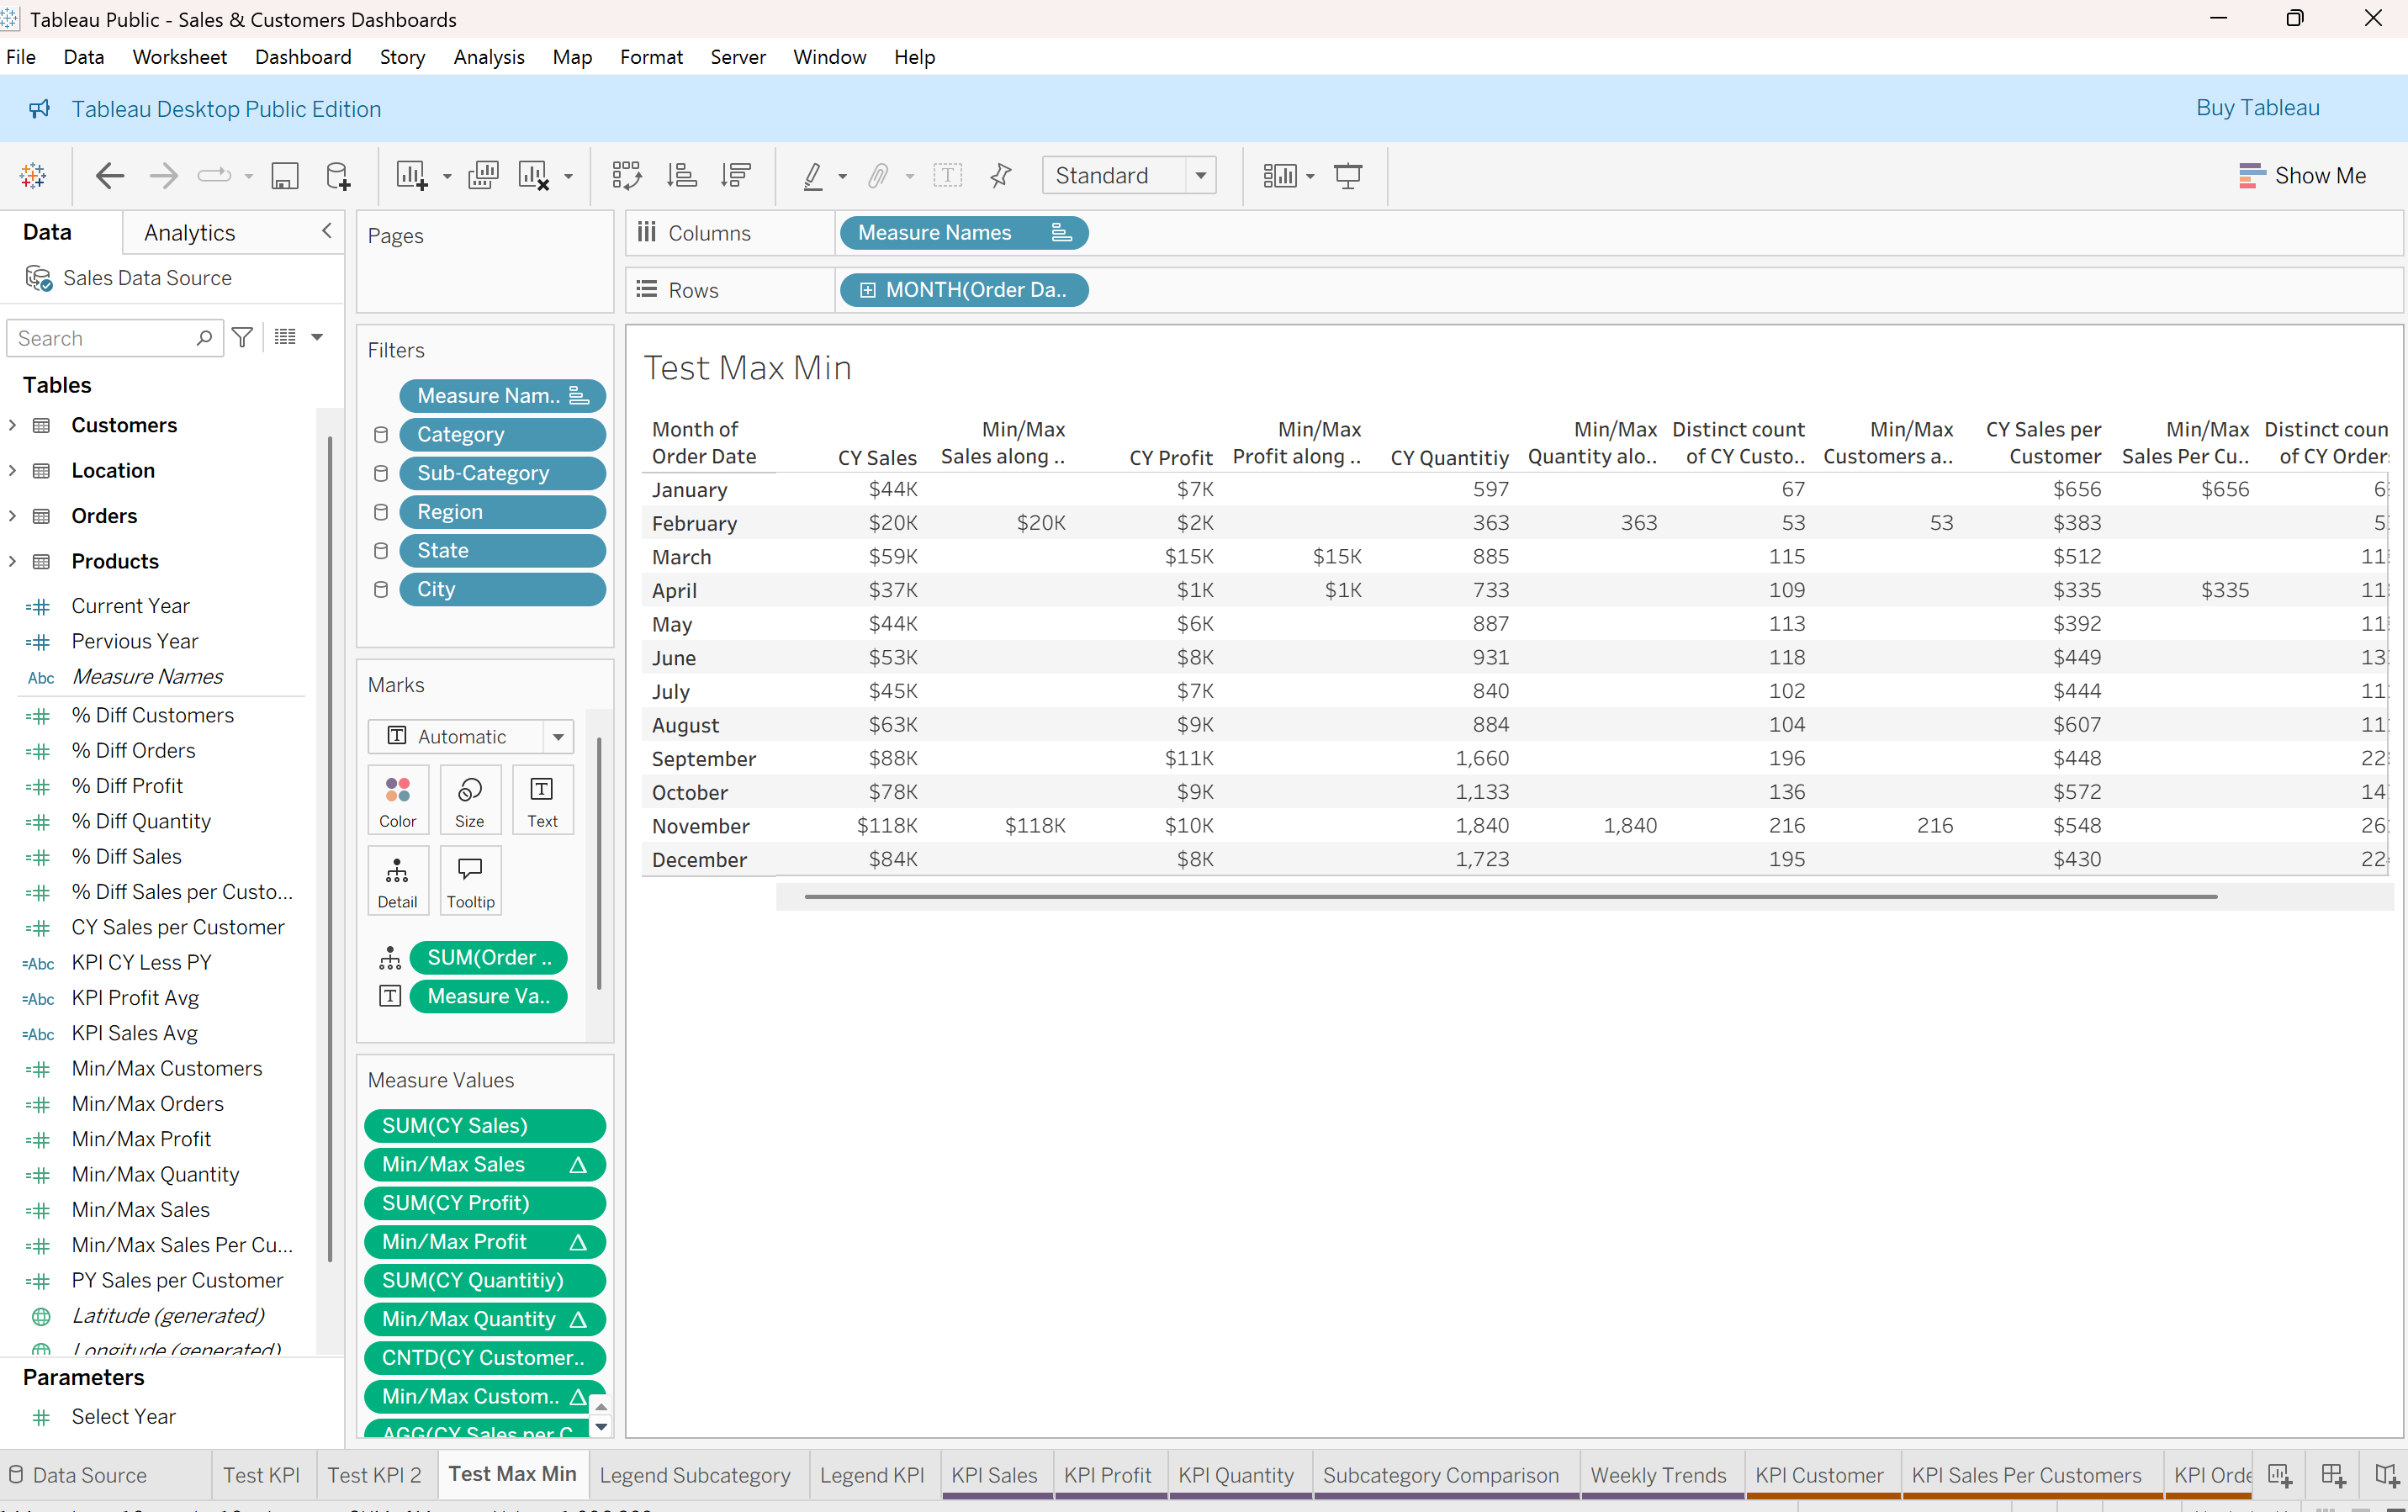
Task: Open the Size marks card
Action: [x=470, y=800]
